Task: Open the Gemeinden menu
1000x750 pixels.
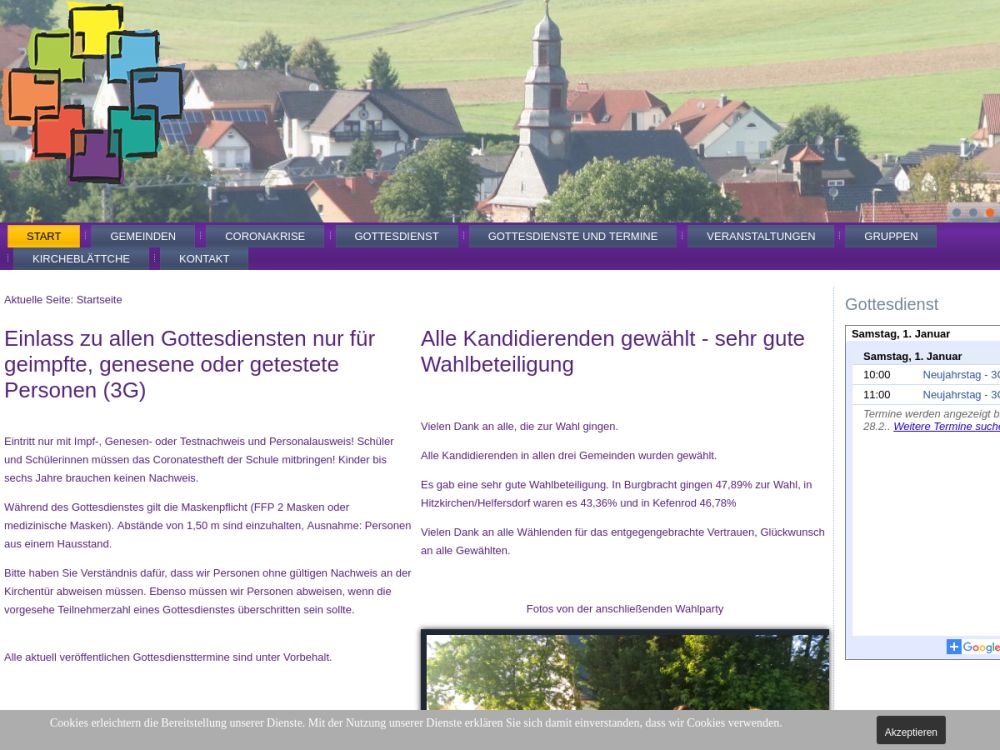Action: (143, 236)
